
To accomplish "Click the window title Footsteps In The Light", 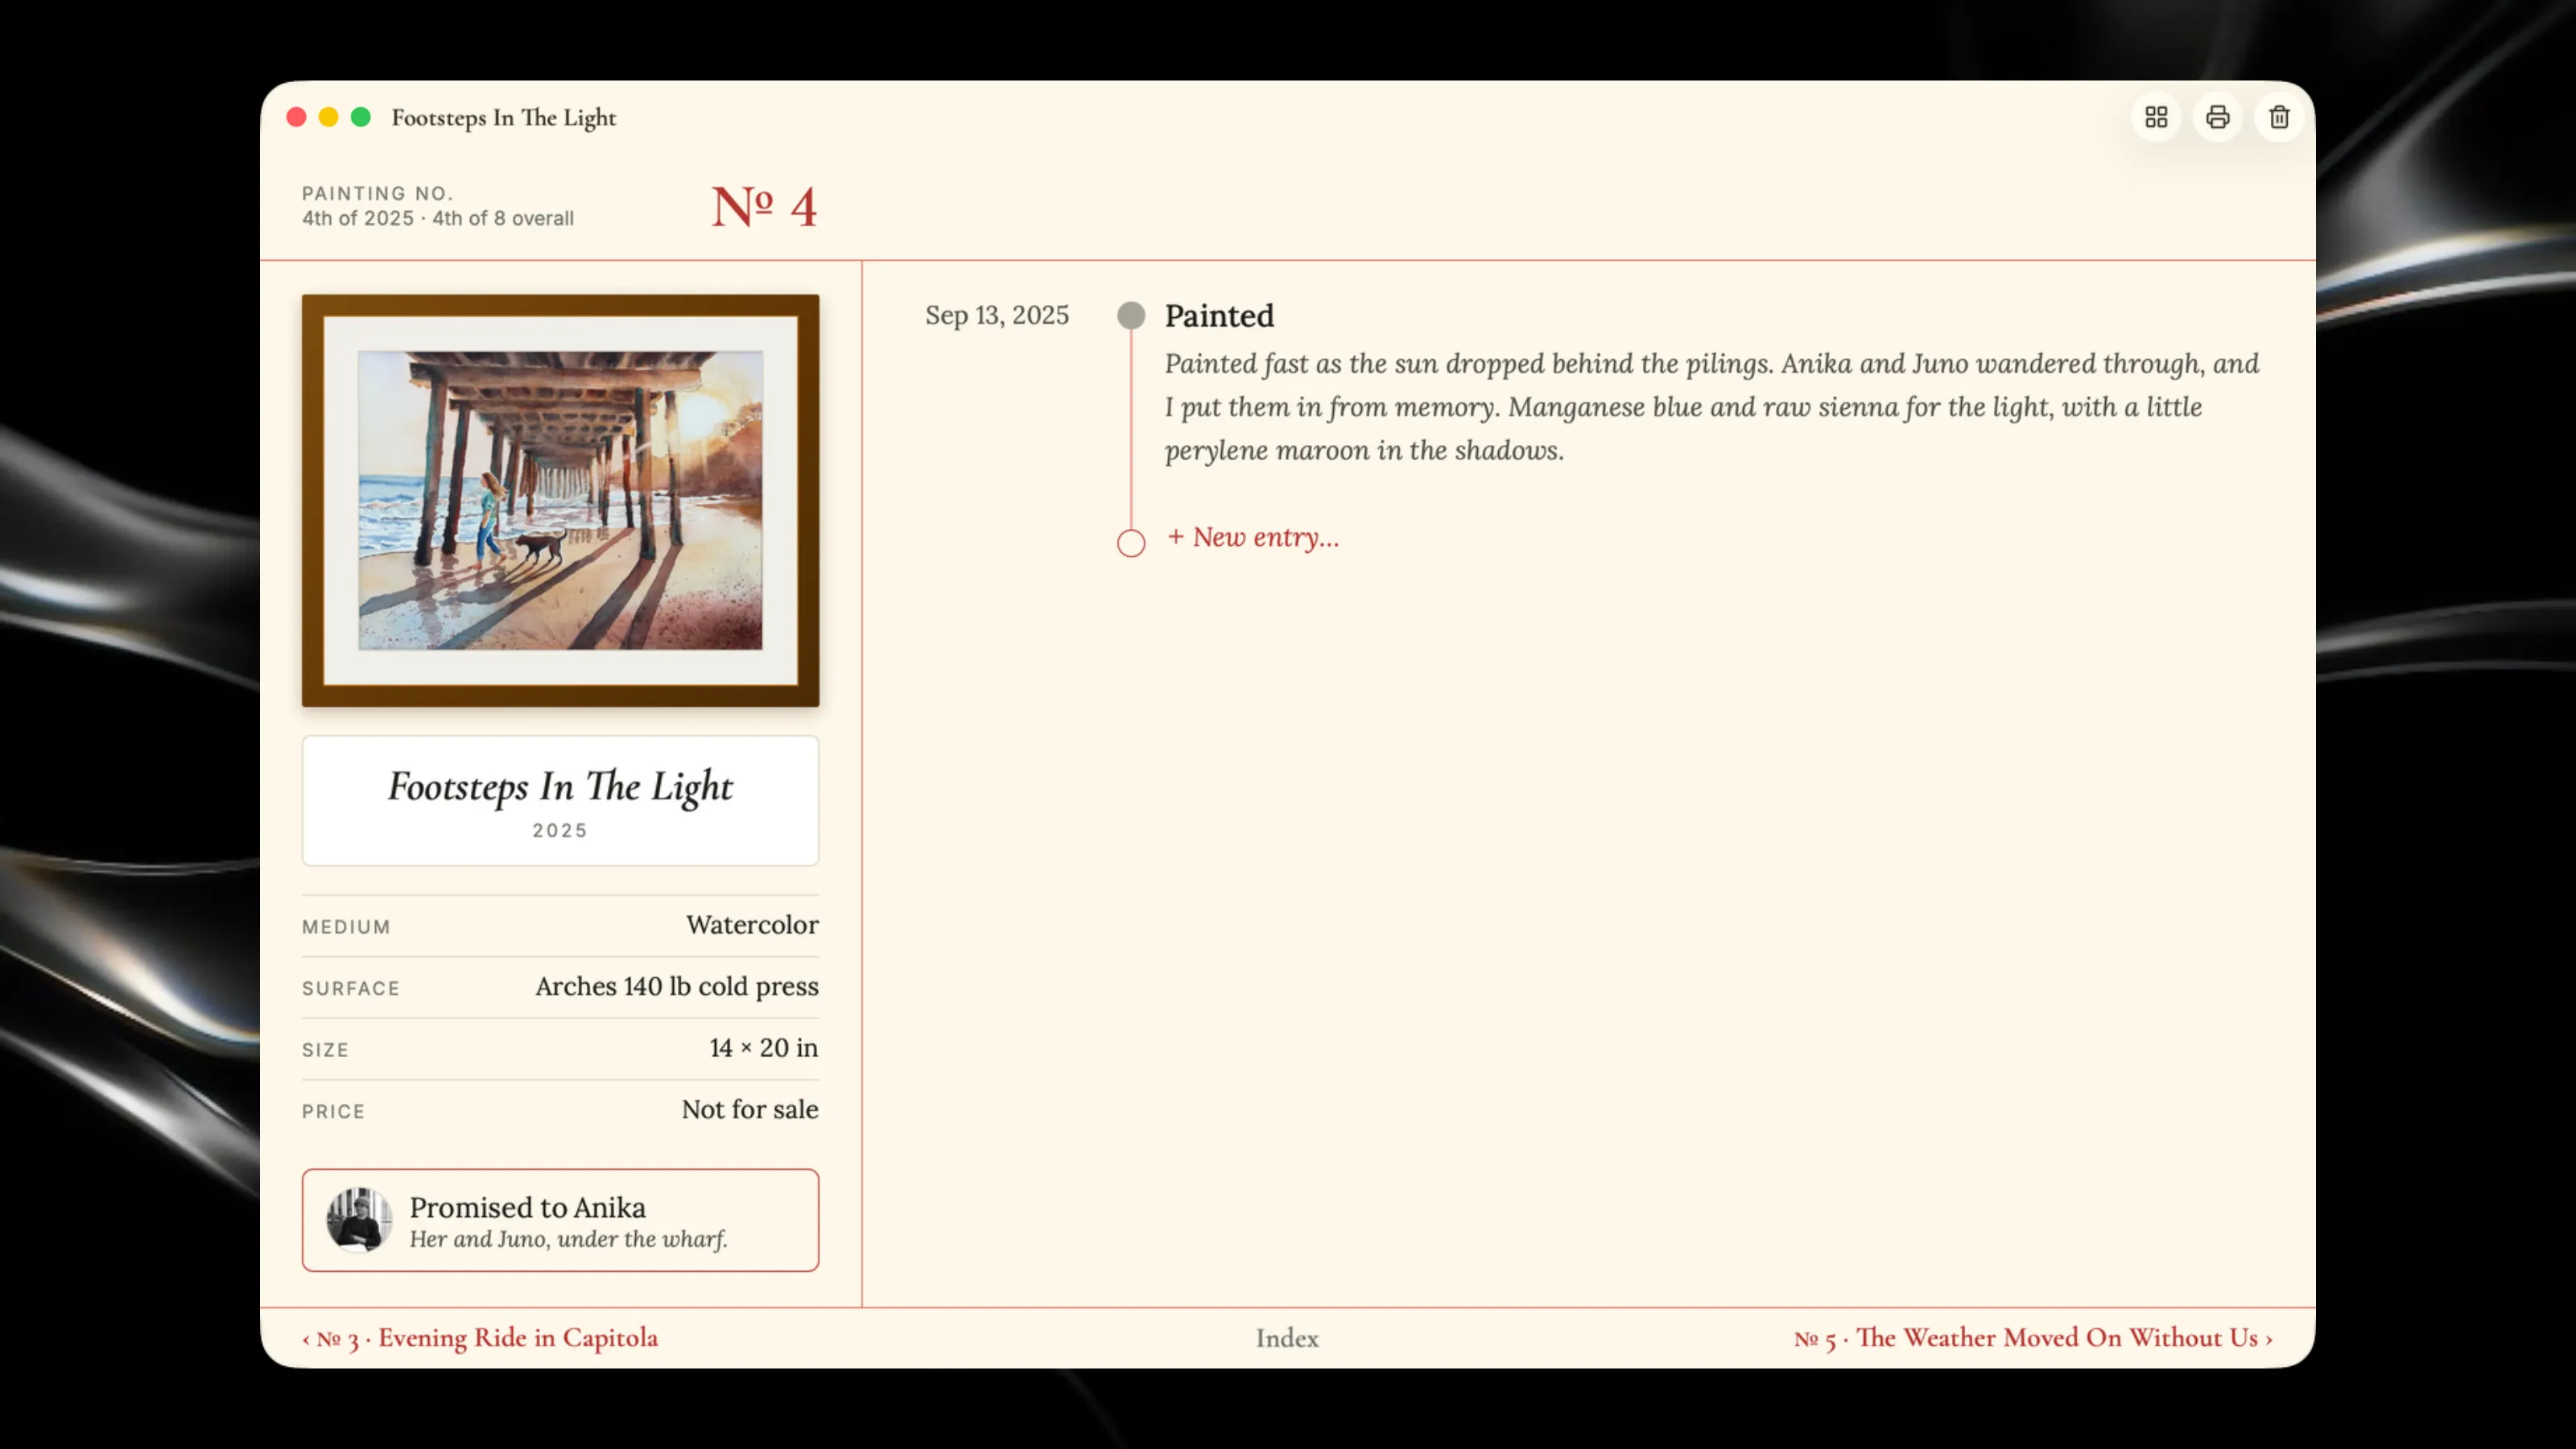I will tap(504, 117).
